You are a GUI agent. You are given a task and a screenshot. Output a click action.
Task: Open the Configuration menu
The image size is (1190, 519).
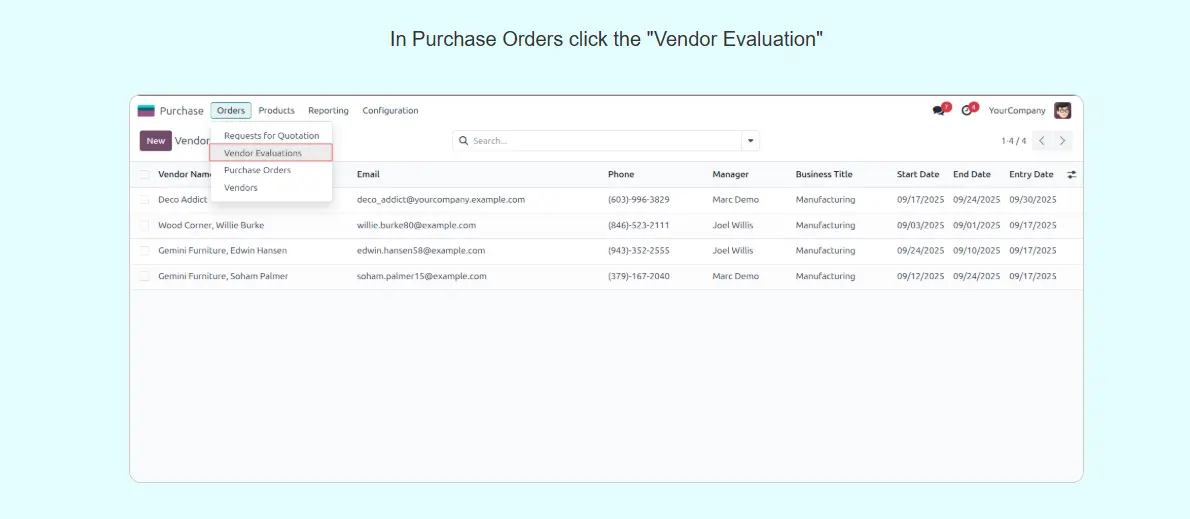point(390,111)
